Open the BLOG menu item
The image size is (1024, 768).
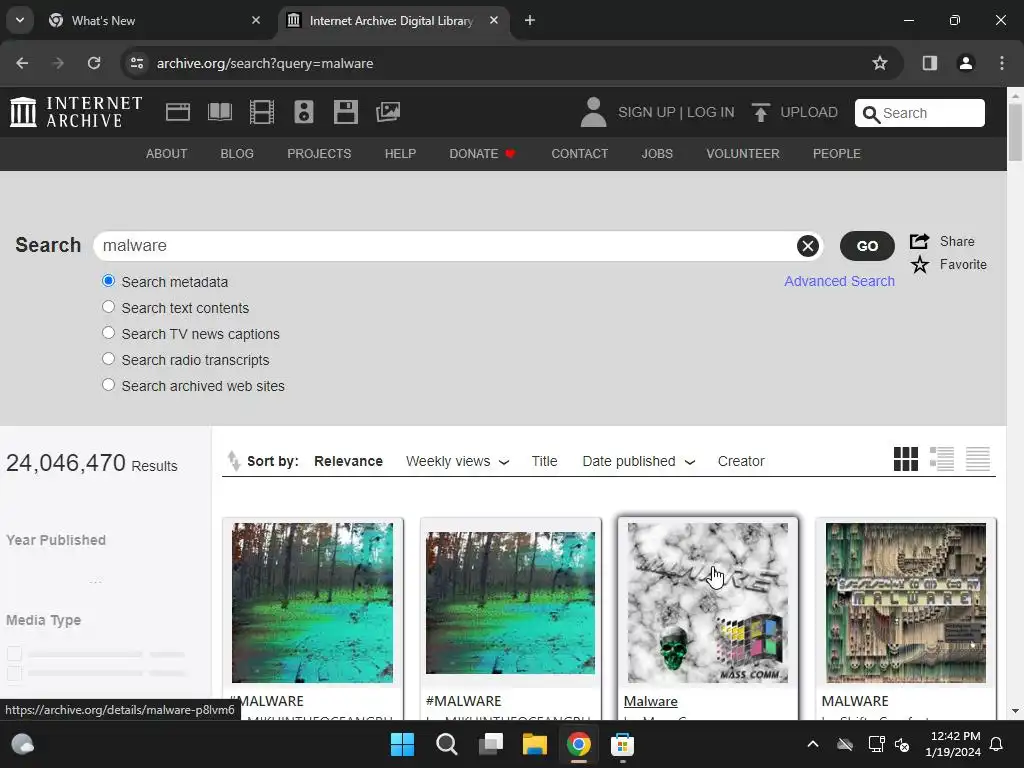click(237, 153)
